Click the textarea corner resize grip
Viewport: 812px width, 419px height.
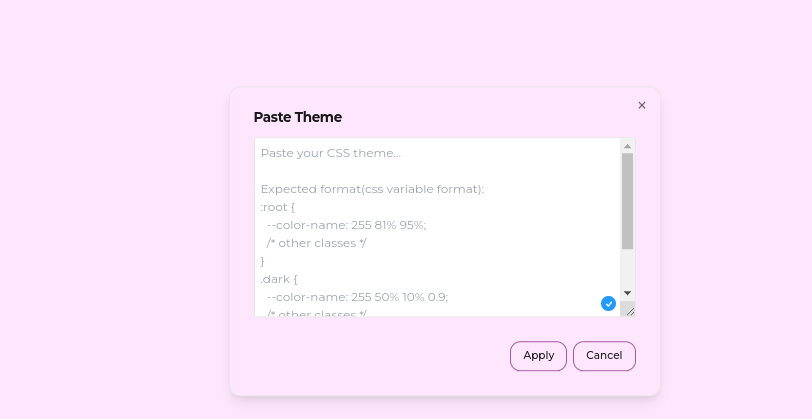[x=629, y=311]
